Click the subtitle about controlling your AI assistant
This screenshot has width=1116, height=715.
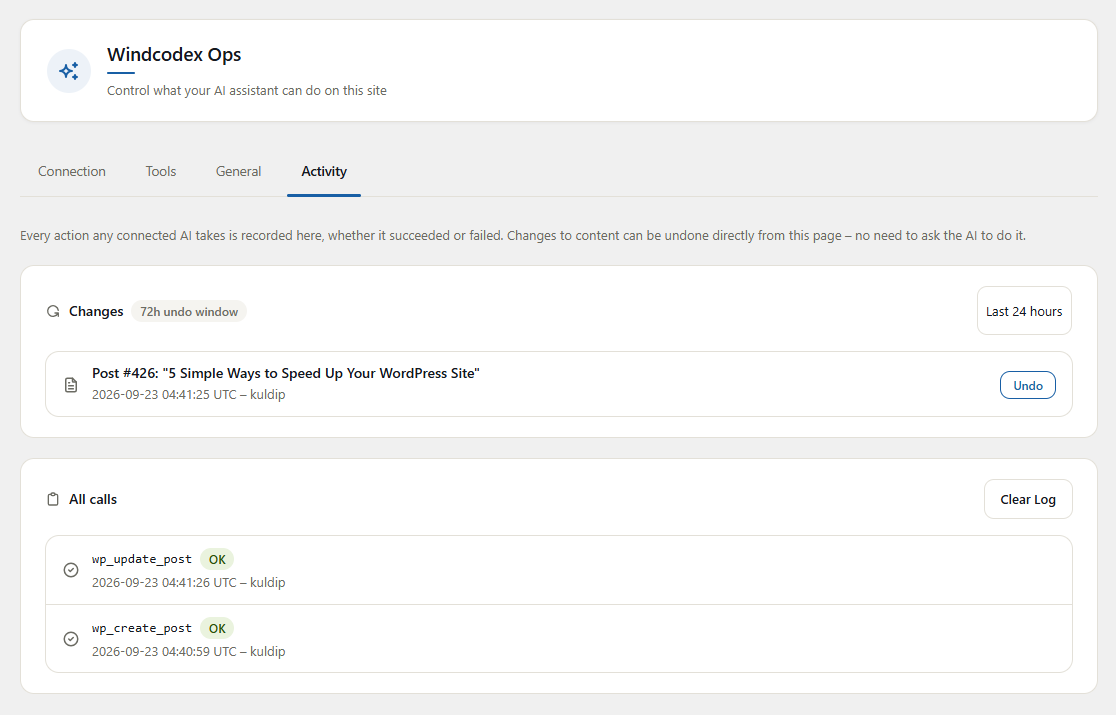click(x=247, y=90)
